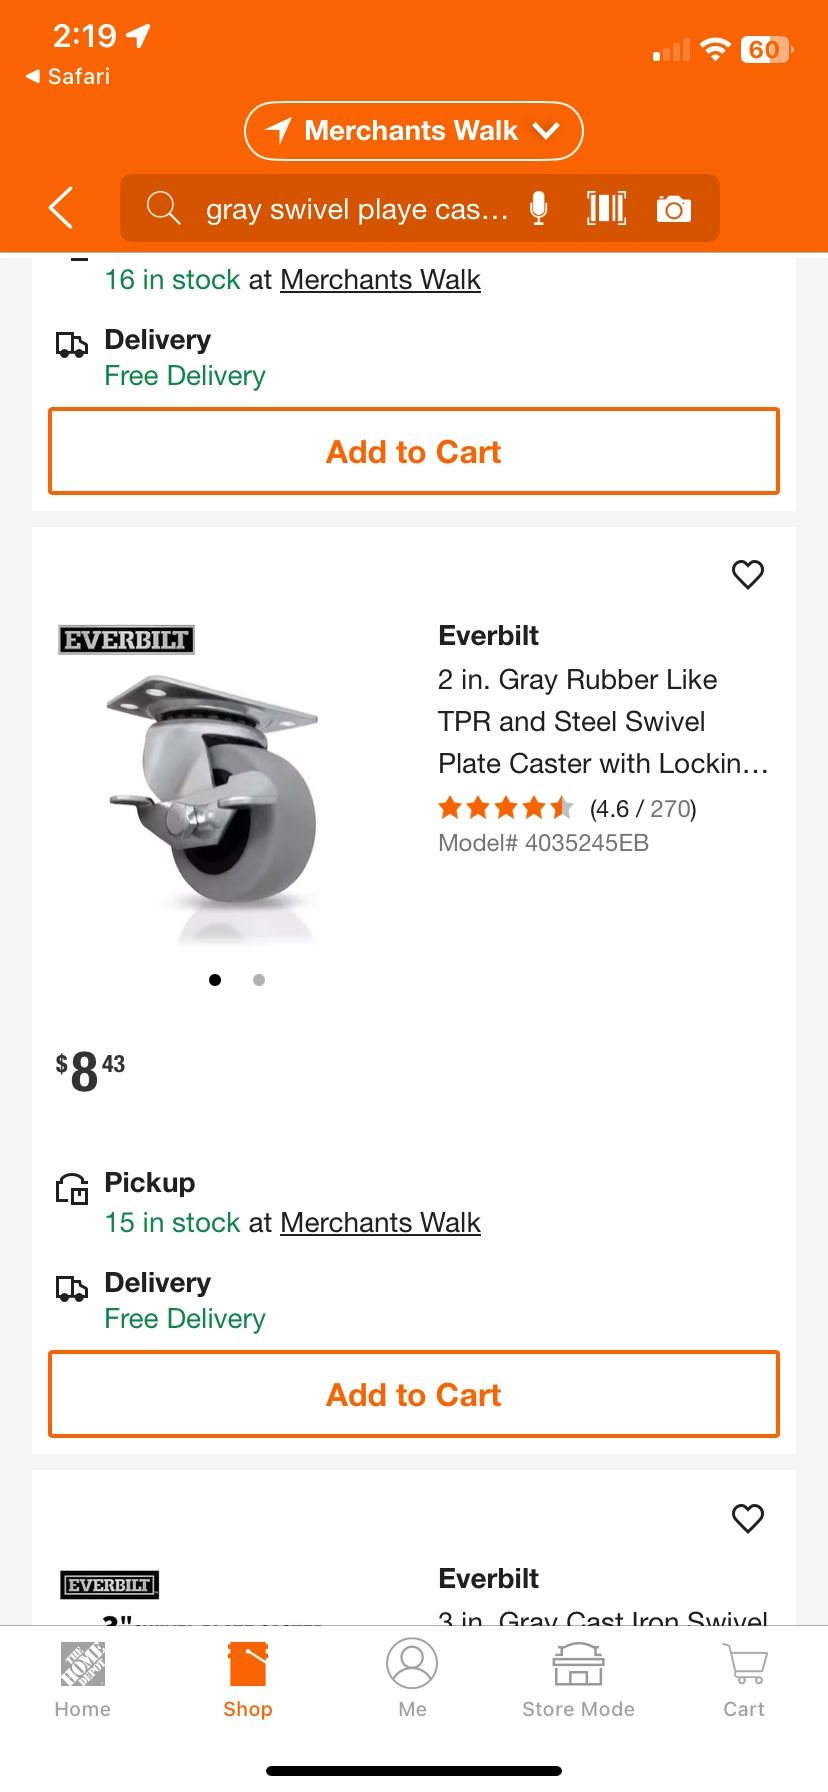Open the Me account tab
This screenshot has height=1792, width=828.
pos(412,1680)
